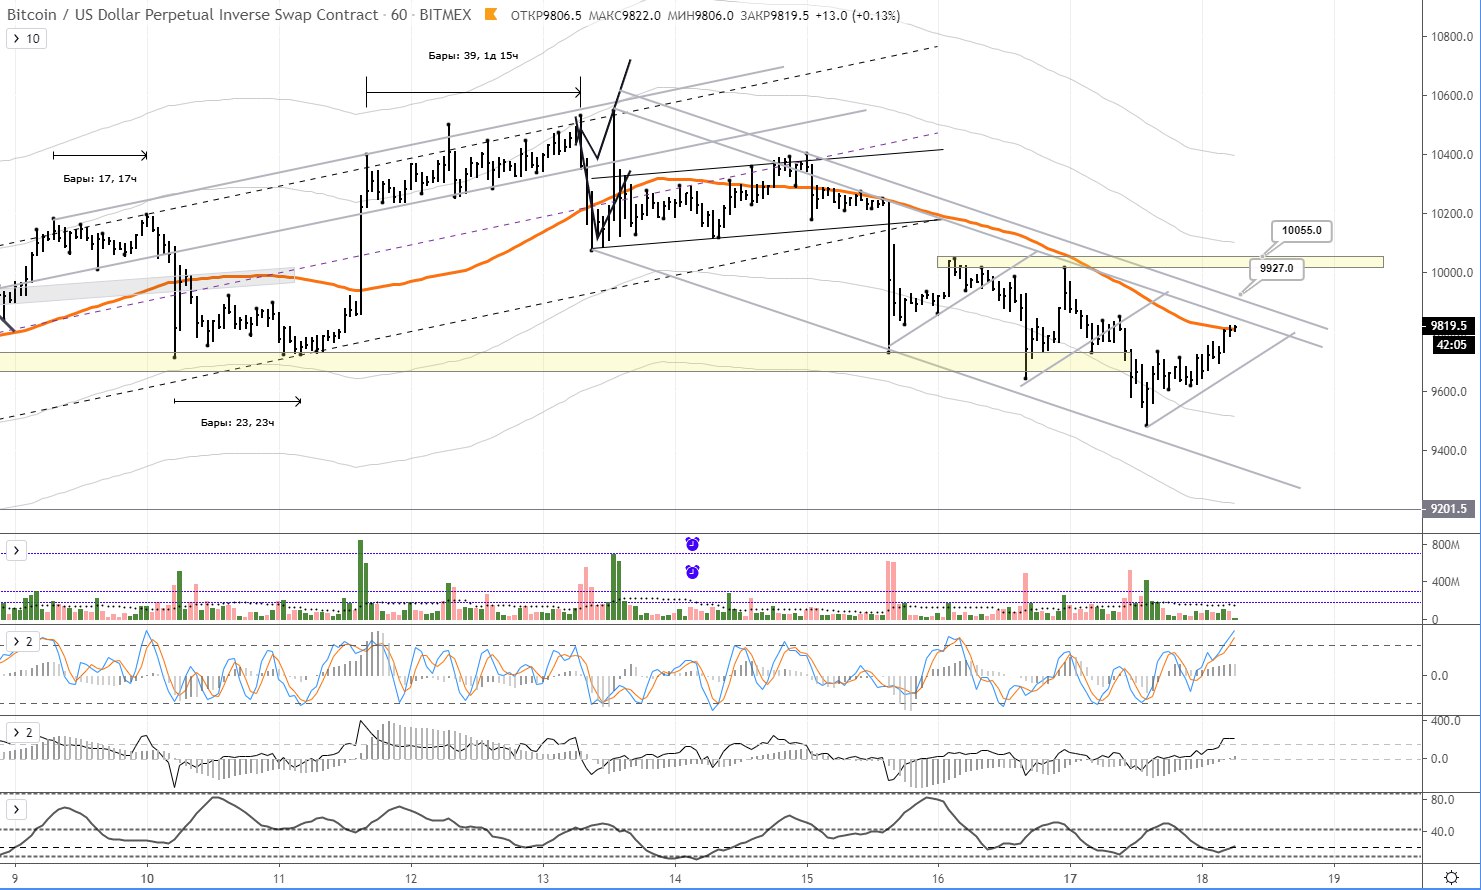Click the МИН9806.0 low value
1481x890 pixels.
700,16
